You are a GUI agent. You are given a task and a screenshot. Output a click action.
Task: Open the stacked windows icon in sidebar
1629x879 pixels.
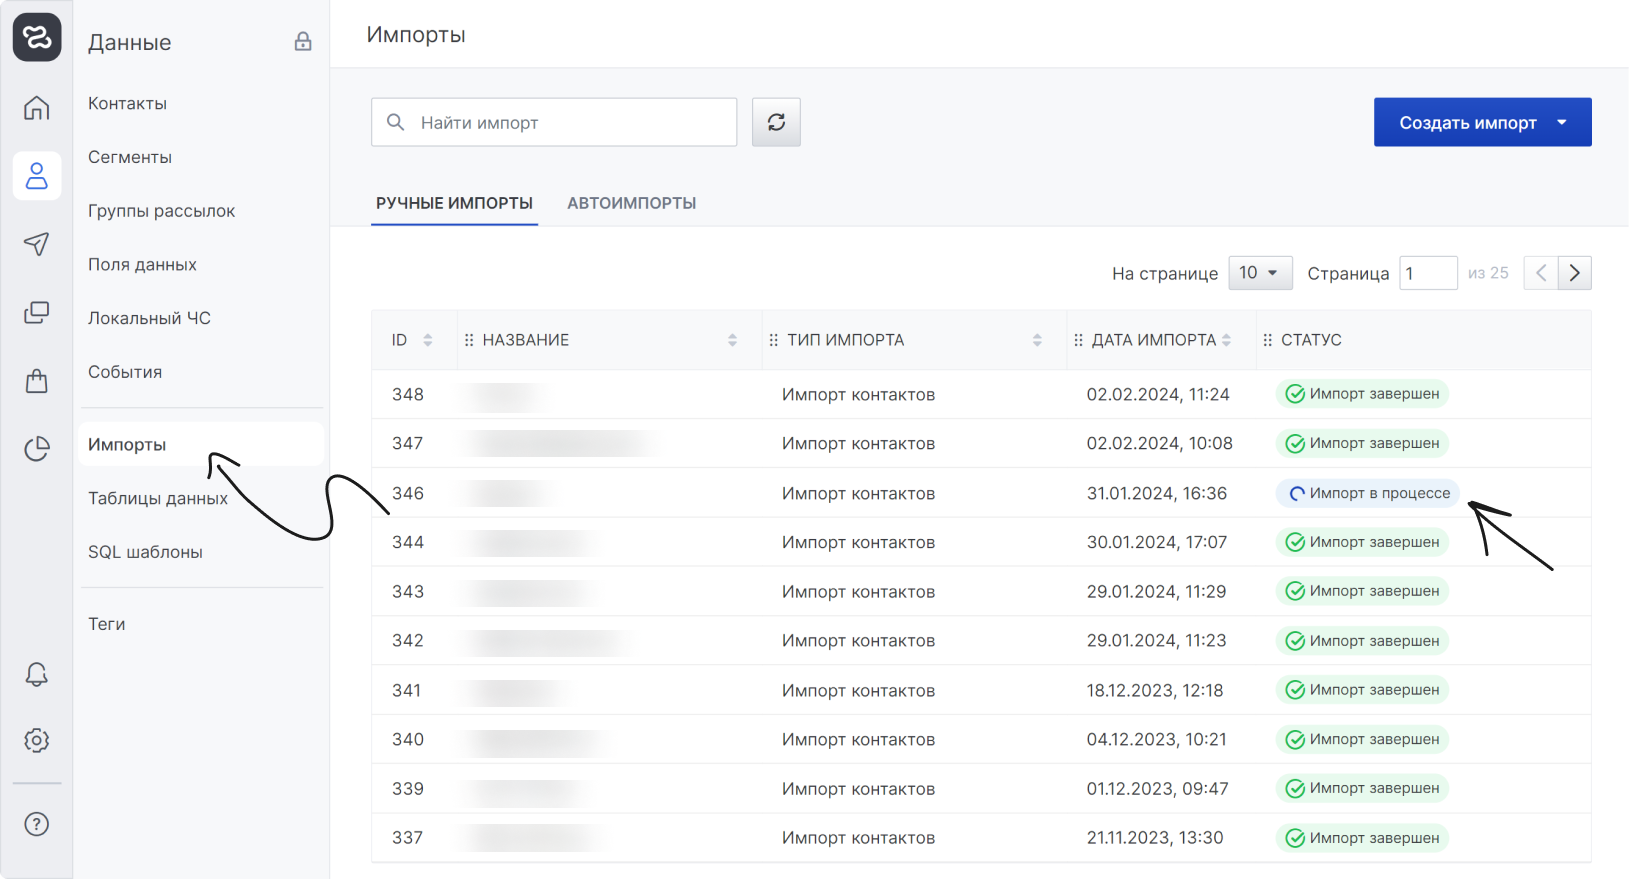[x=37, y=312]
